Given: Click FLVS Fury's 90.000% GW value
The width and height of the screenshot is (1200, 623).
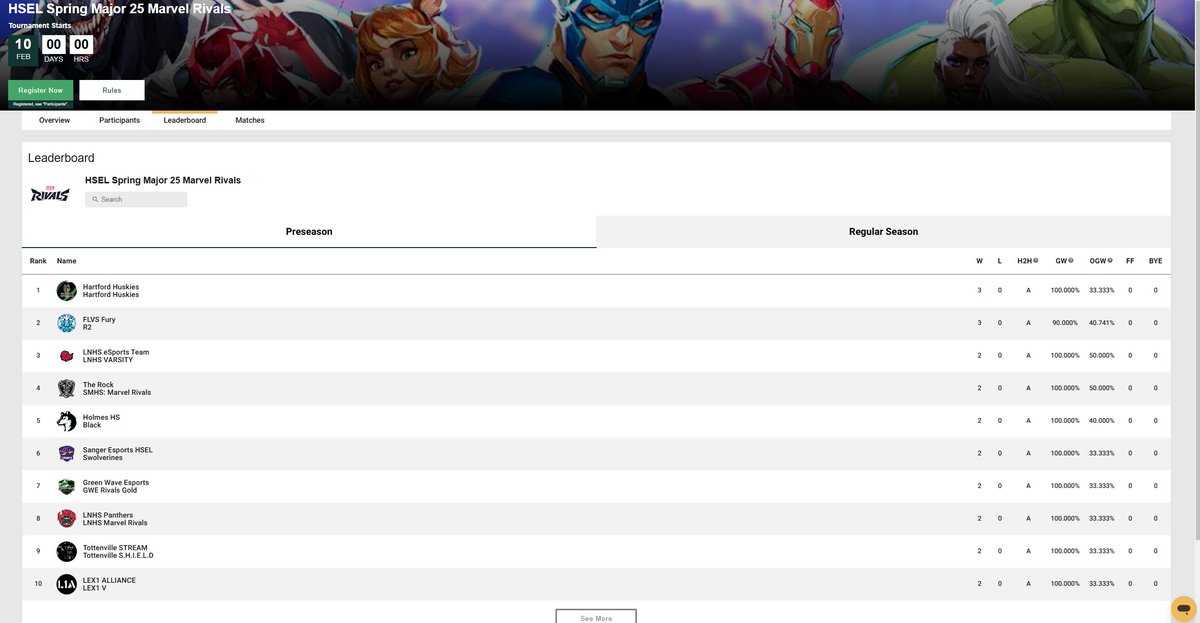Looking at the screenshot, I should [1064, 323].
